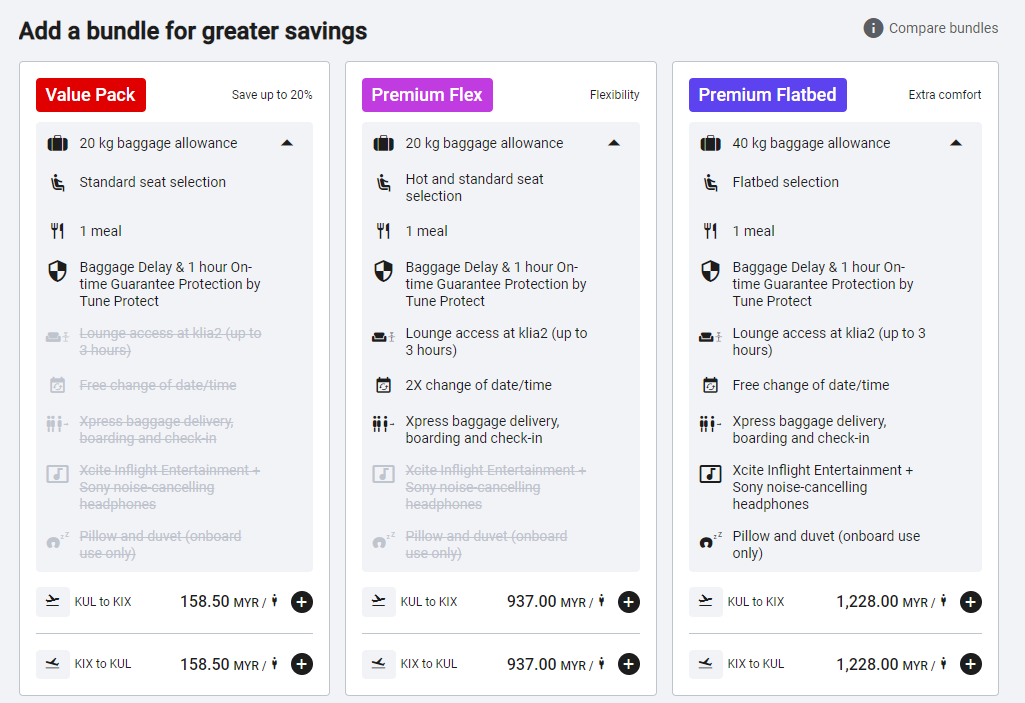Select the purple Premium Flex label
The width and height of the screenshot is (1025, 703).
click(x=427, y=95)
